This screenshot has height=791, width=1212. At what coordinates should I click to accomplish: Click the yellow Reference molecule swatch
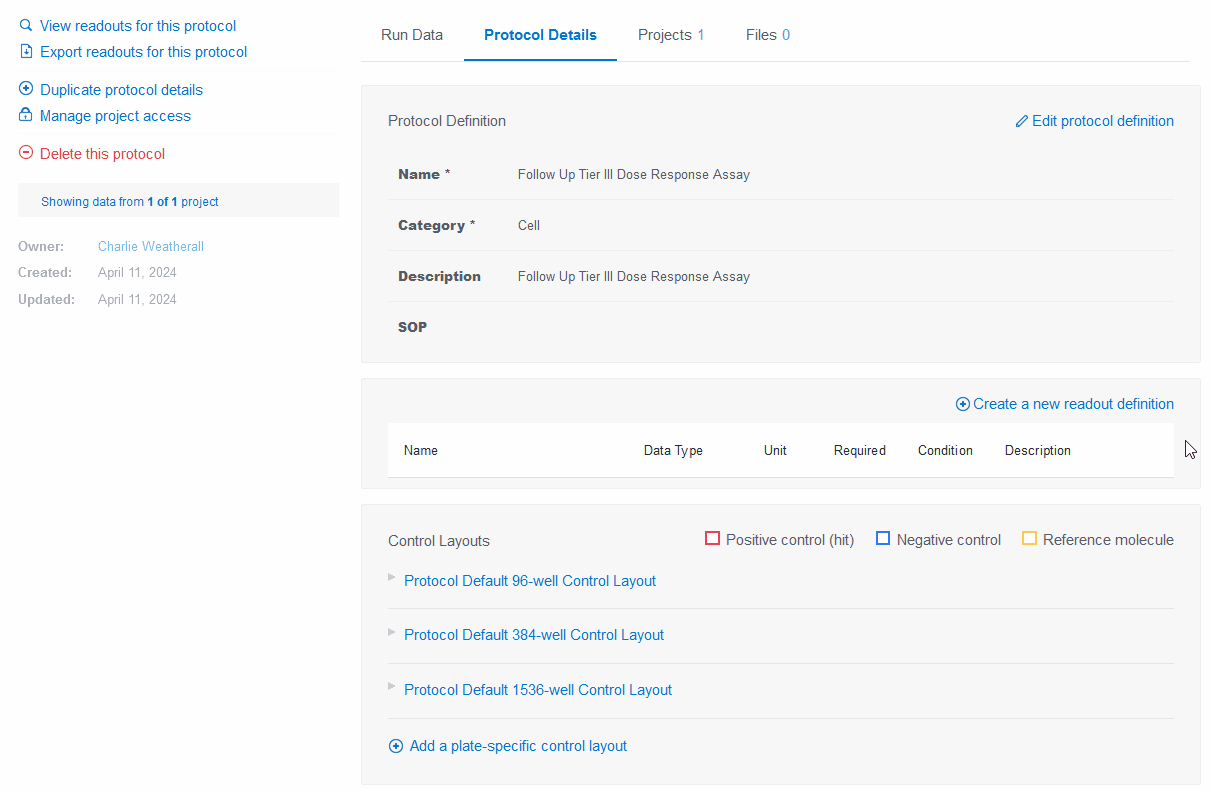(x=1029, y=539)
